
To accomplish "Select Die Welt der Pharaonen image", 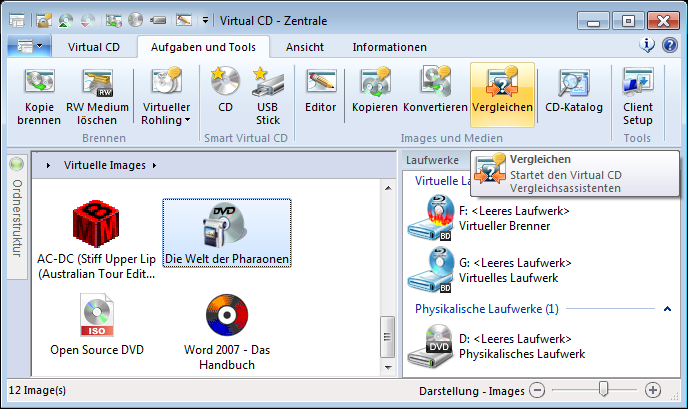I will click(x=227, y=233).
